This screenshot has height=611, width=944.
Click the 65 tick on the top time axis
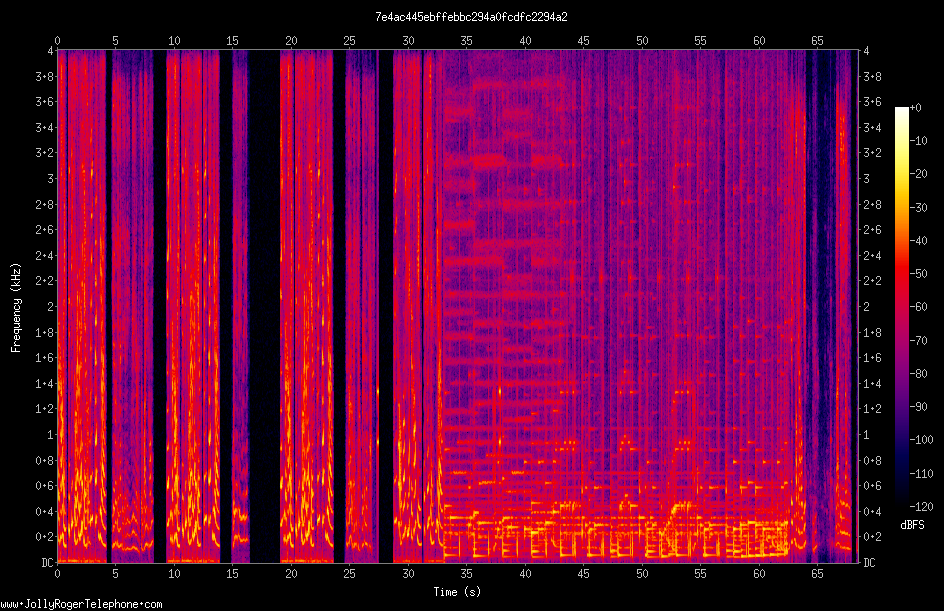point(817,40)
